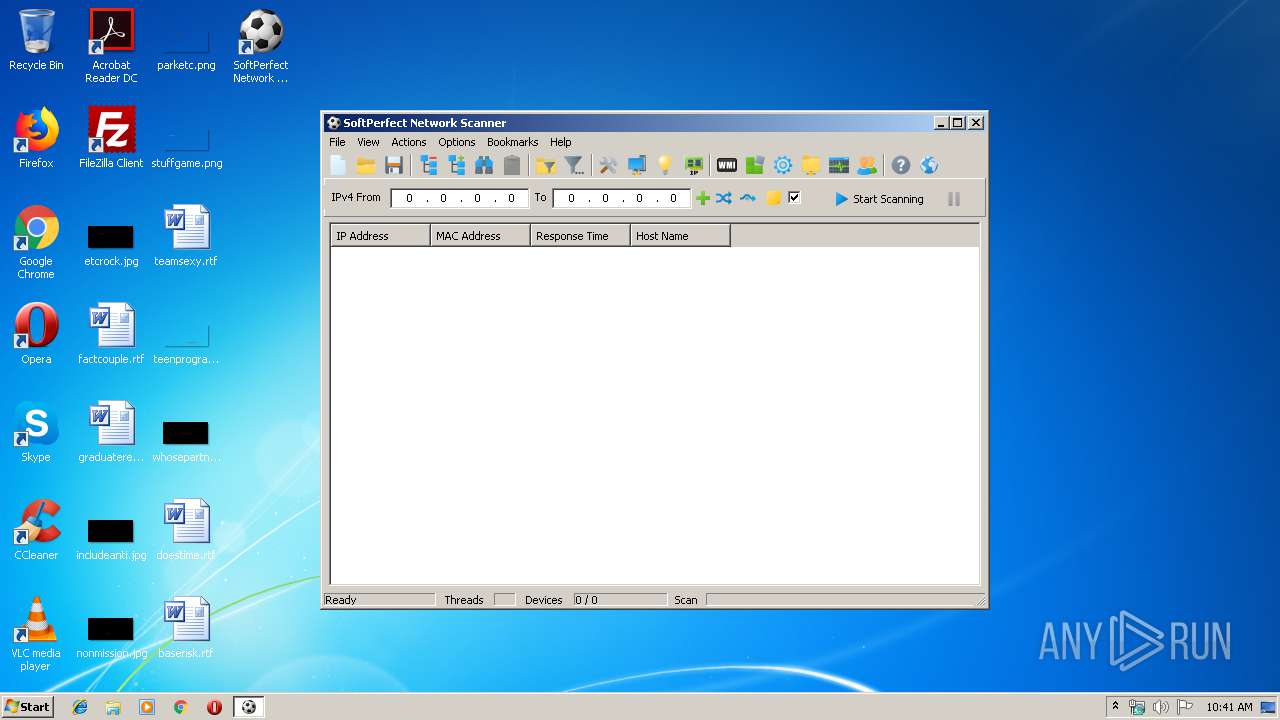Select the VLC media player desktop shortcut

point(36,634)
